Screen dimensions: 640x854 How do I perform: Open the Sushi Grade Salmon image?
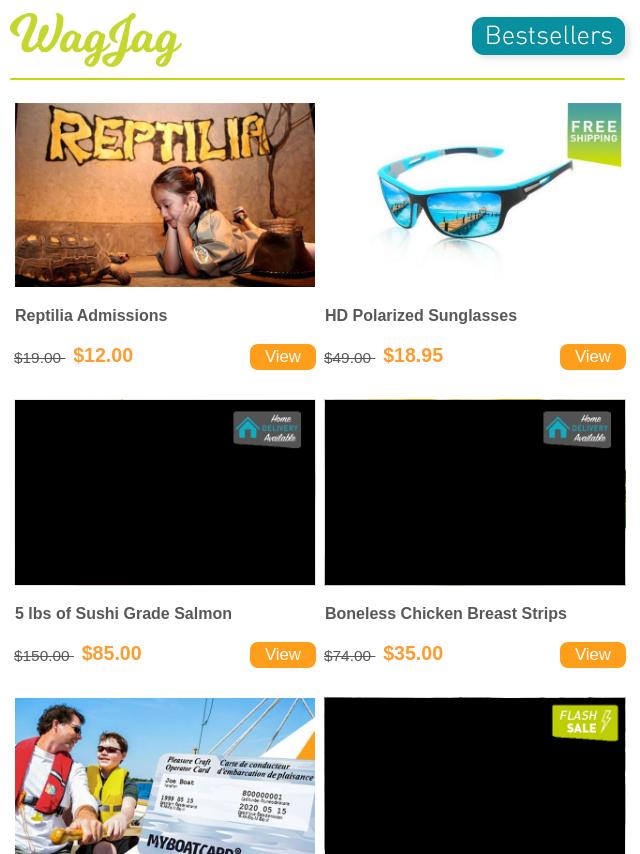click(164, 492)
